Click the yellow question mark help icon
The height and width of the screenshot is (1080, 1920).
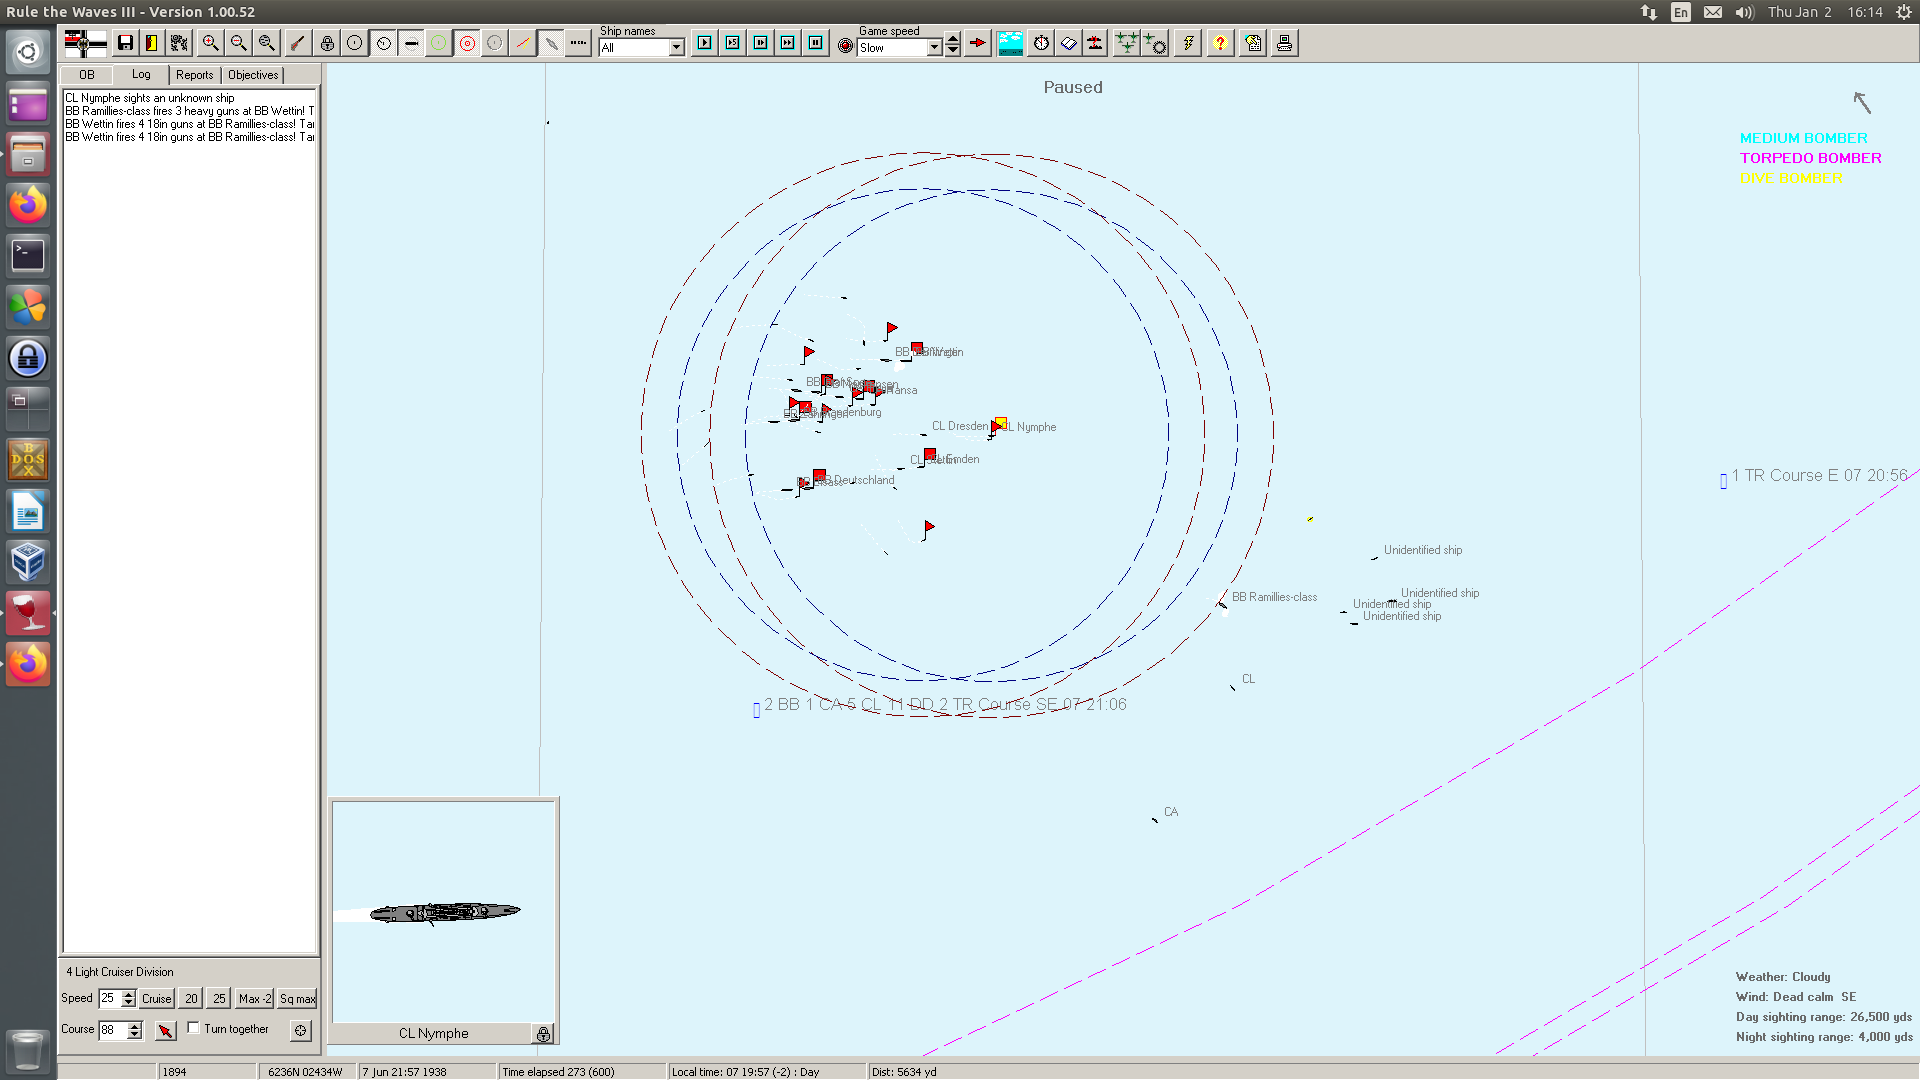1220,43
